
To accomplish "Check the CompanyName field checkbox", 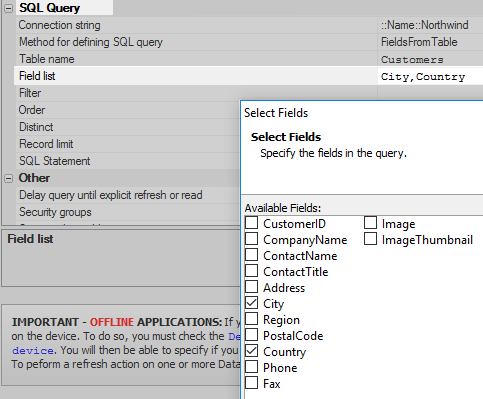I will pos(251,239).
